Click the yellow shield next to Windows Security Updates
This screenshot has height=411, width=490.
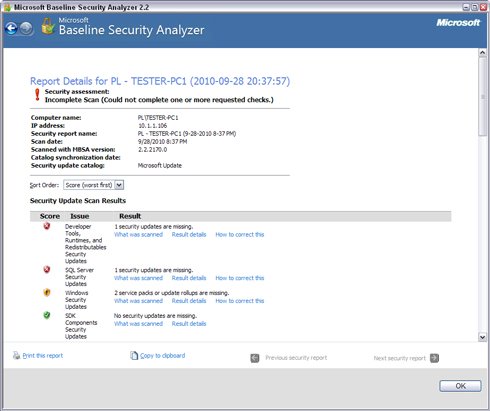47,292
